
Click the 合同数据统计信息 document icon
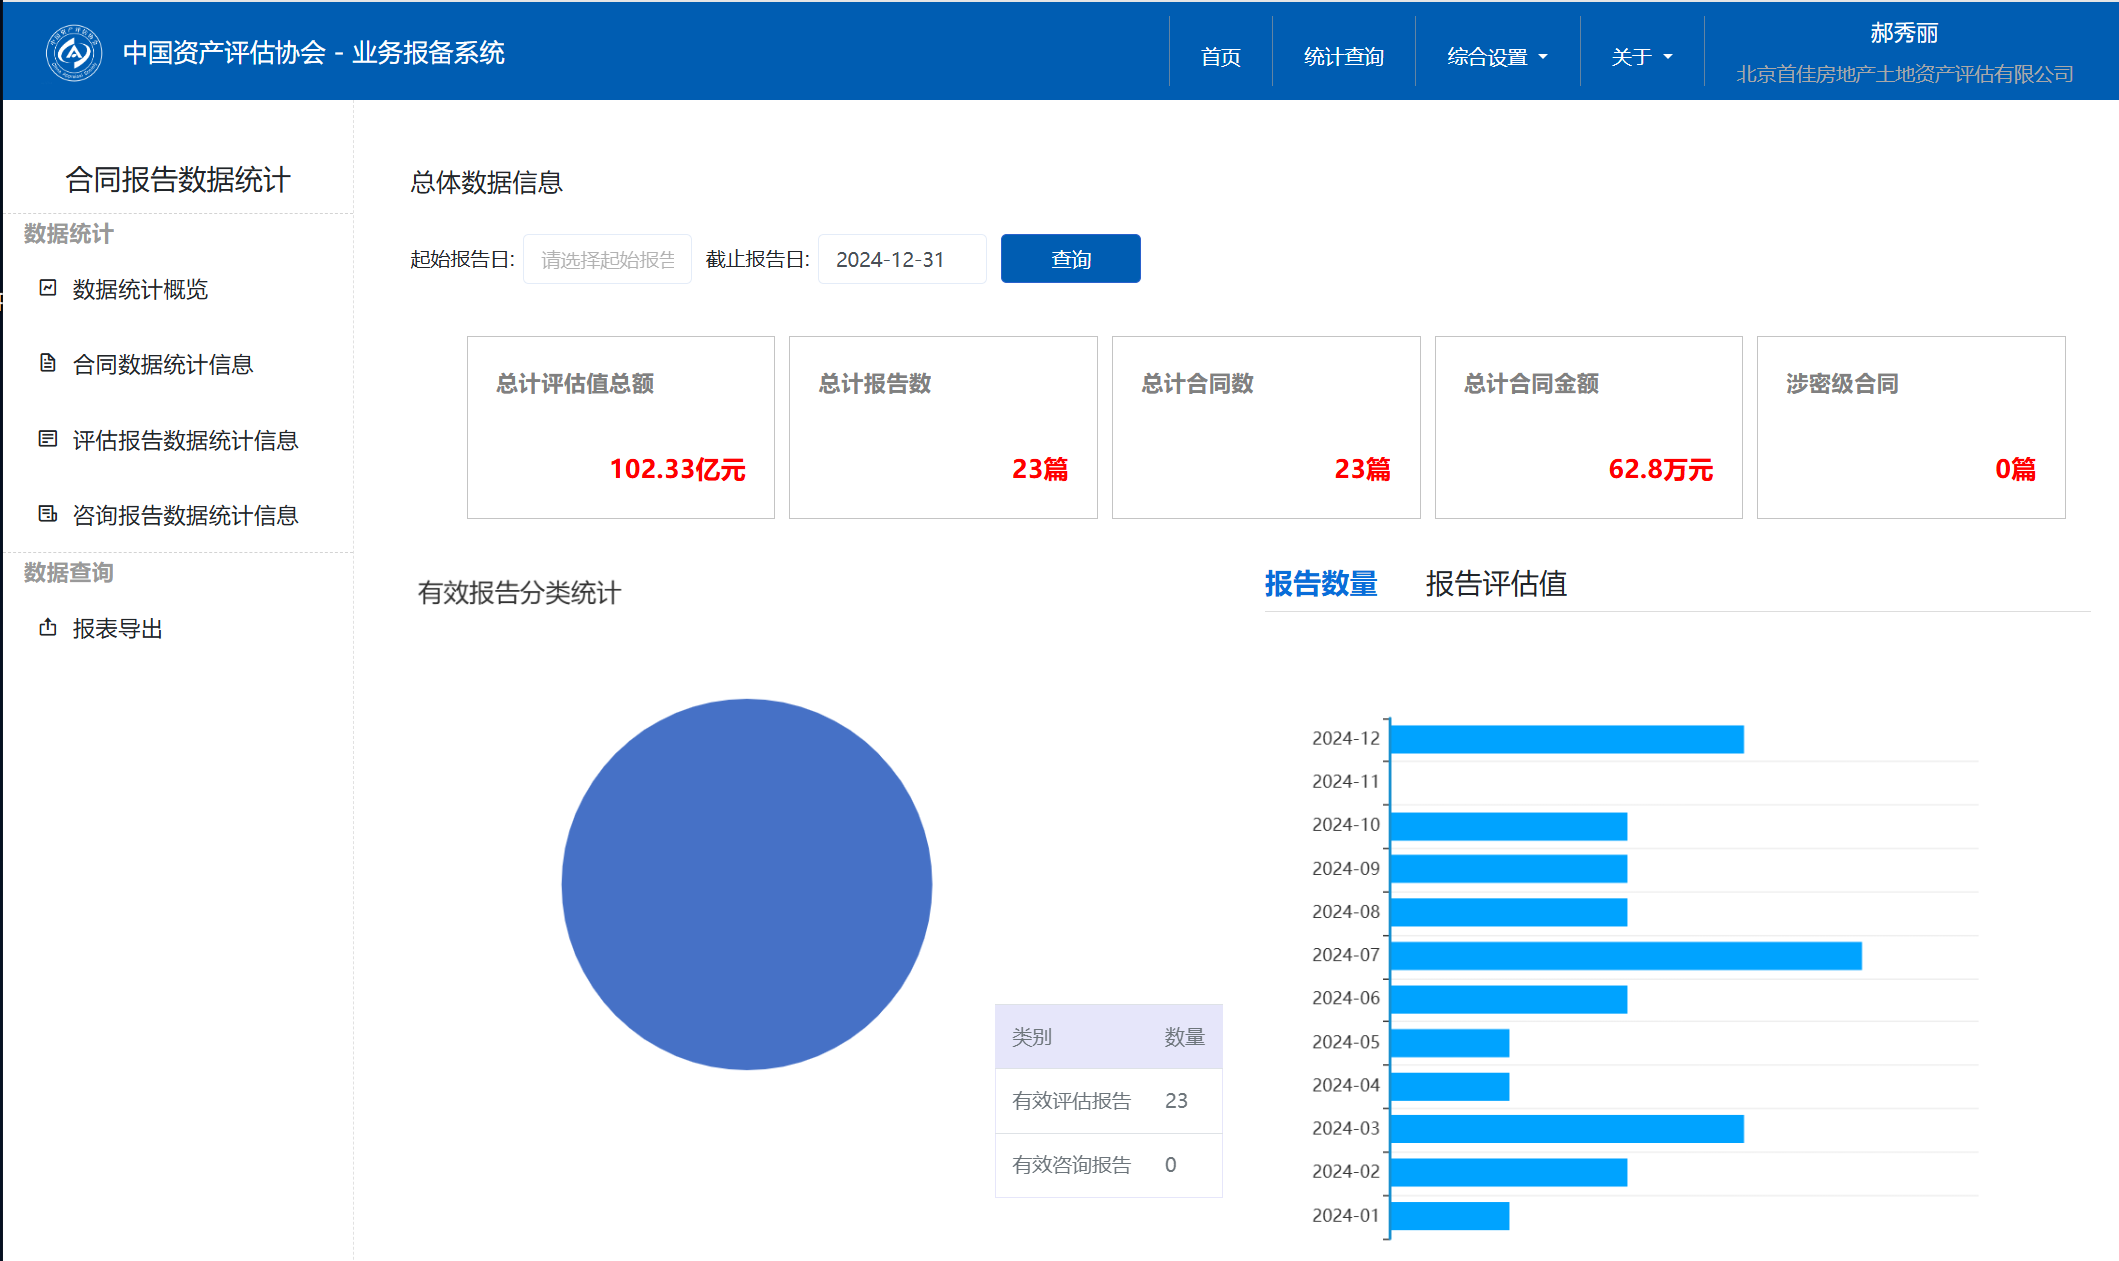point(48,363)
